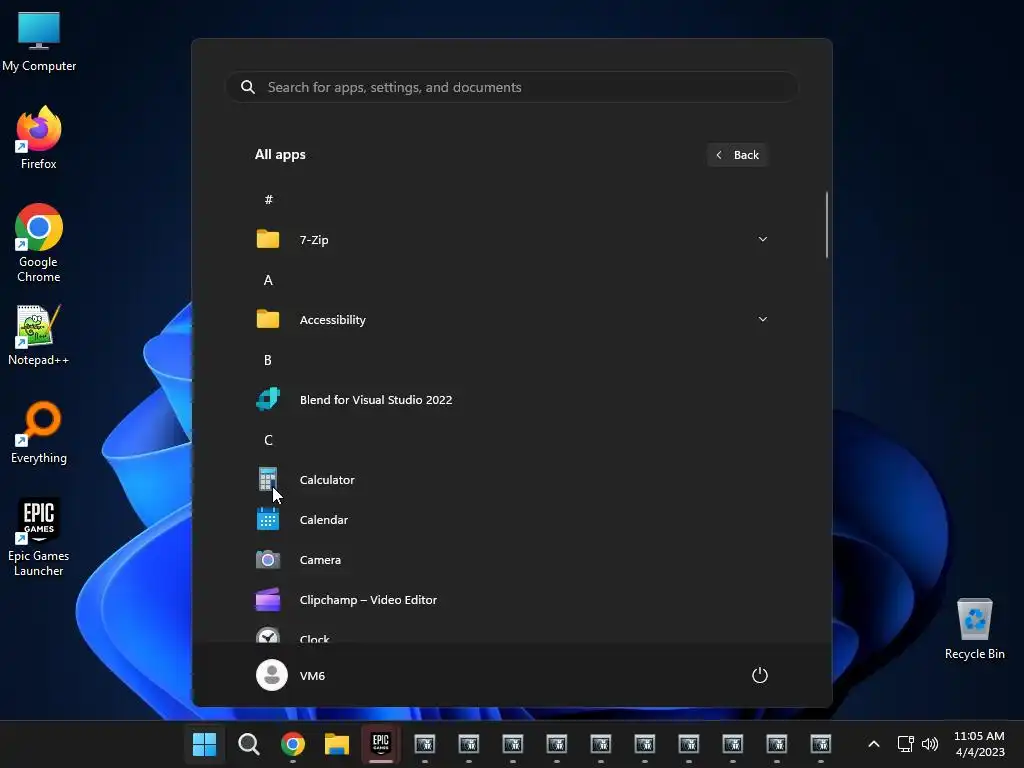1024x768 pixels.
Task: Click the C letter header
Action: 268,440
